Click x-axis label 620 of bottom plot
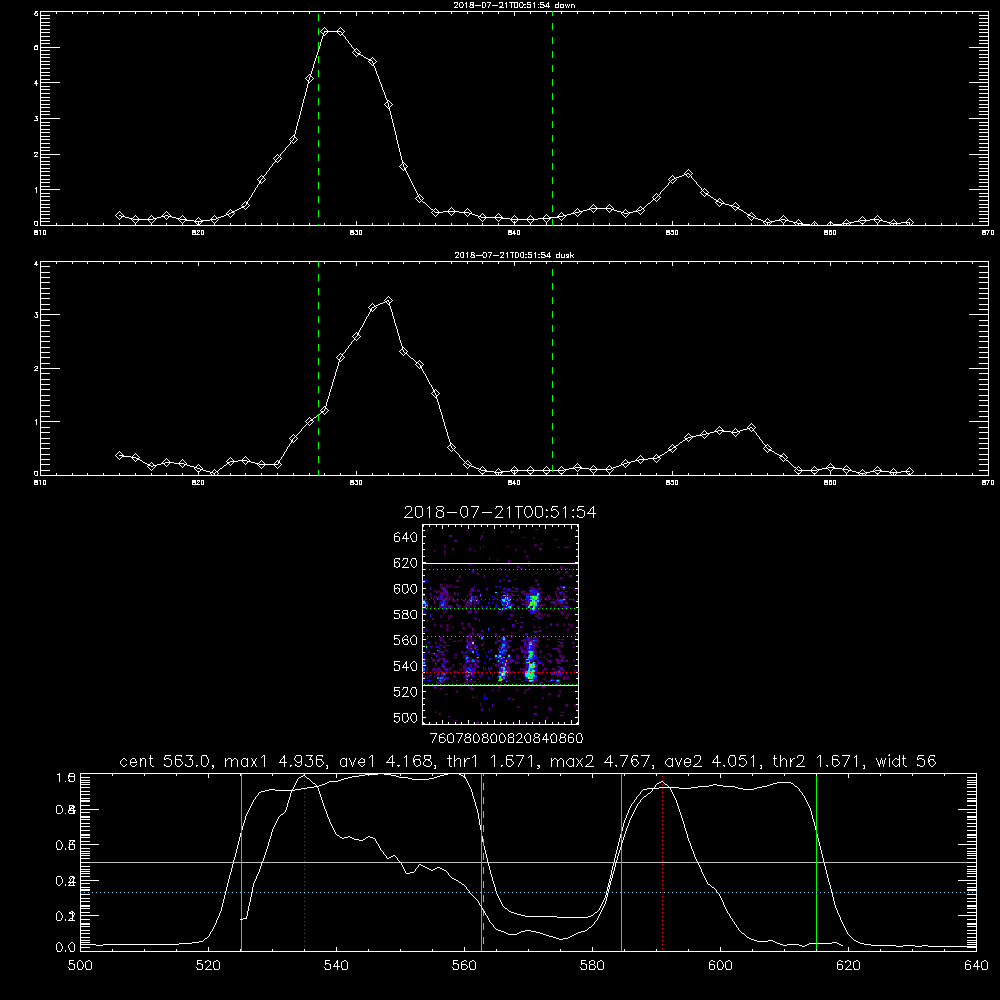 848,966
